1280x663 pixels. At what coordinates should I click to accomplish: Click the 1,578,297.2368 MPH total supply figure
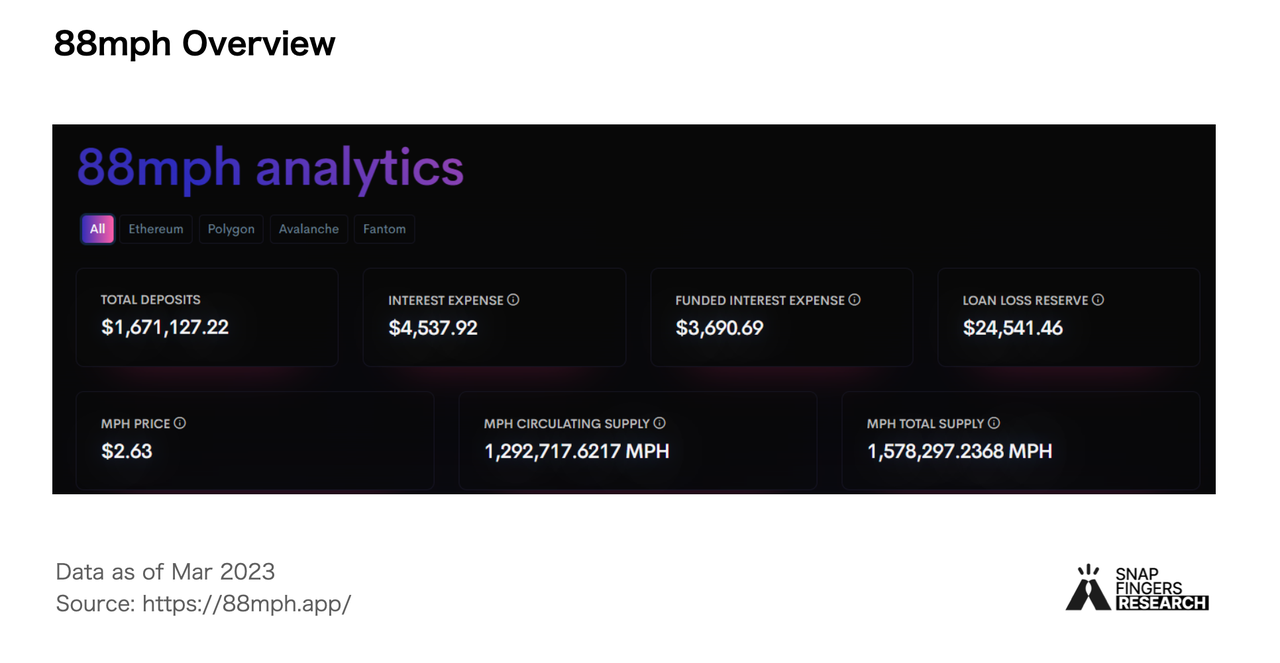[x=959, y=451]
